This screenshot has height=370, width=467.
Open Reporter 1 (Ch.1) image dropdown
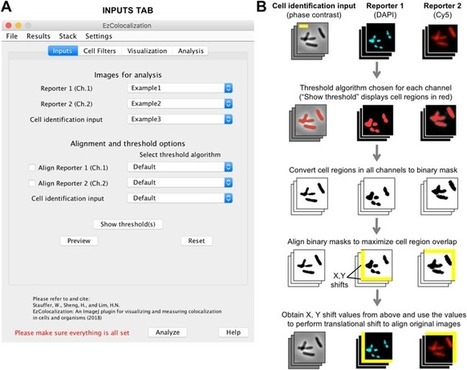pos(180,88)
